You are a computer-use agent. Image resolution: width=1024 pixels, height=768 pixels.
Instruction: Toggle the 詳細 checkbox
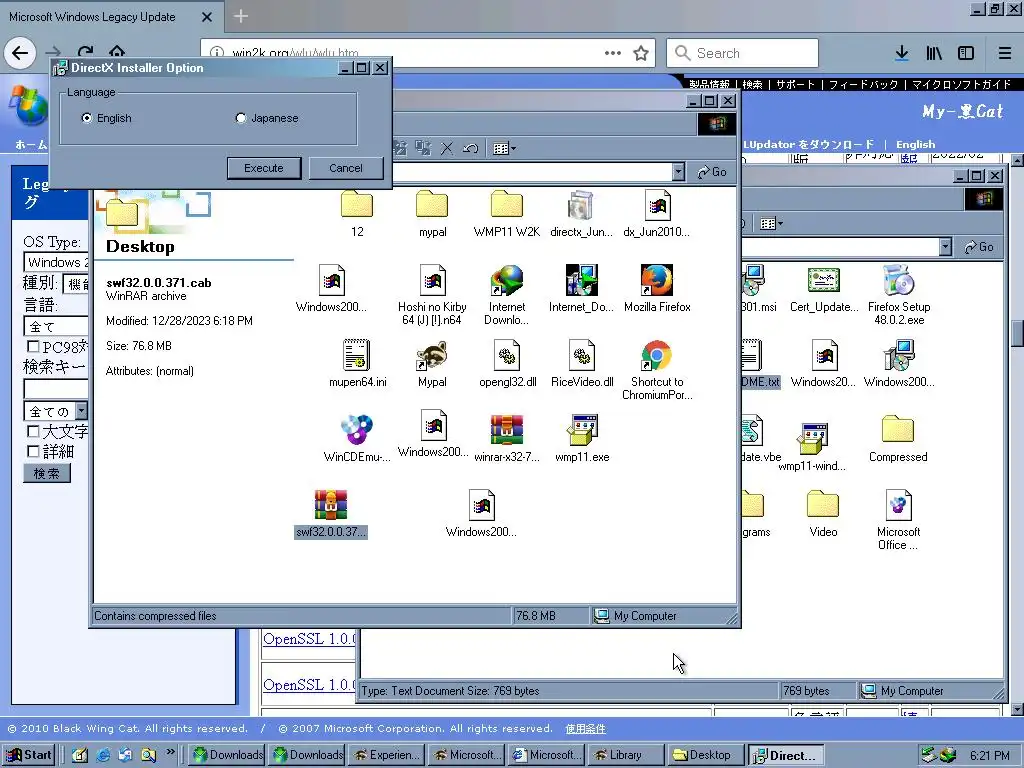click(x=33, y=451)
